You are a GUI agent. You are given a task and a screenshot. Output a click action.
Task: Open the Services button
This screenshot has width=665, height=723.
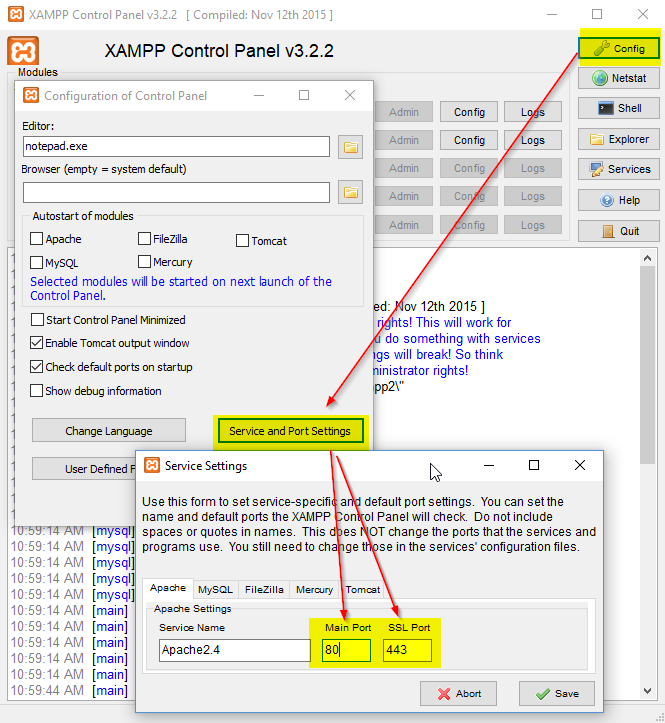(619, 169)
